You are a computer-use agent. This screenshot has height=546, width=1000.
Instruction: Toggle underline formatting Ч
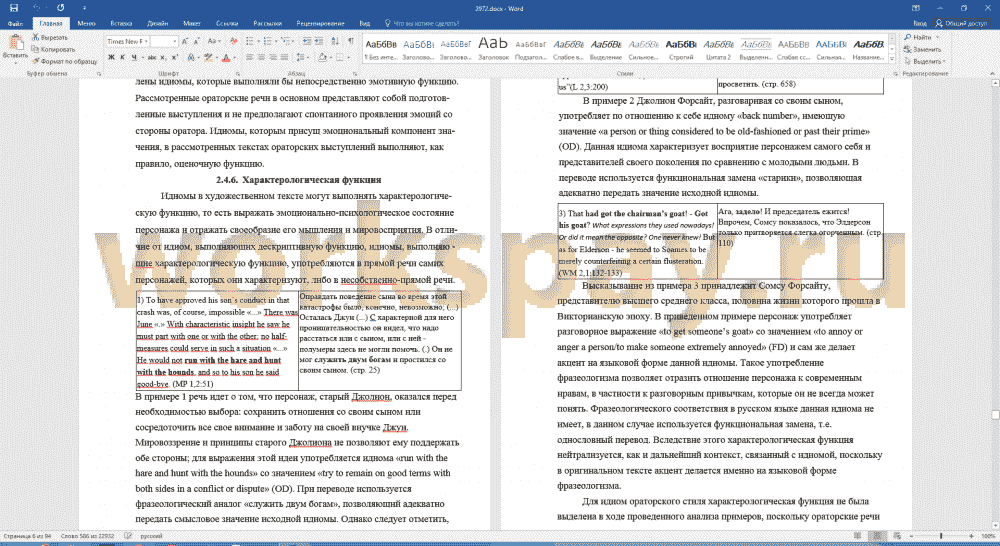pos(134,57)
